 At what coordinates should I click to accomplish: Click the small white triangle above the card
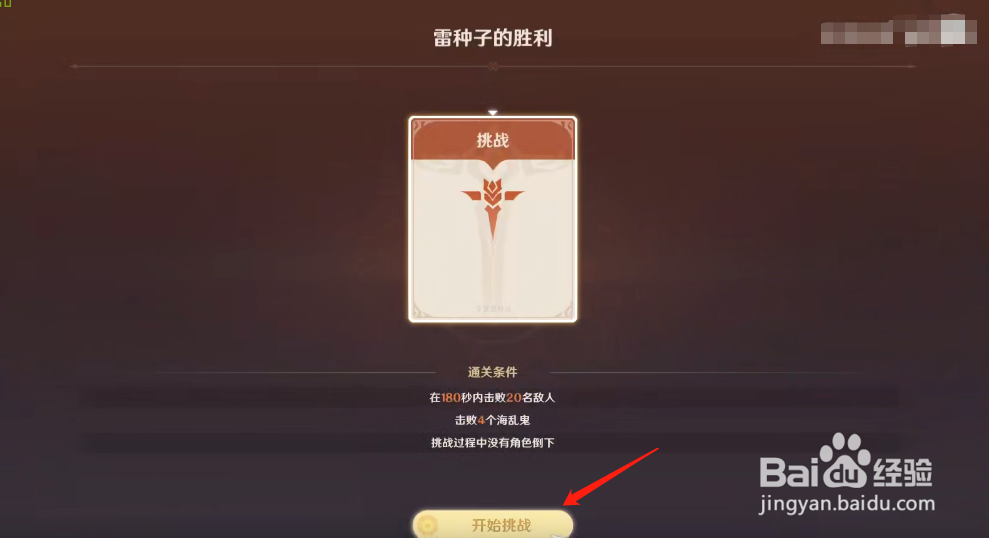(493, 113)
